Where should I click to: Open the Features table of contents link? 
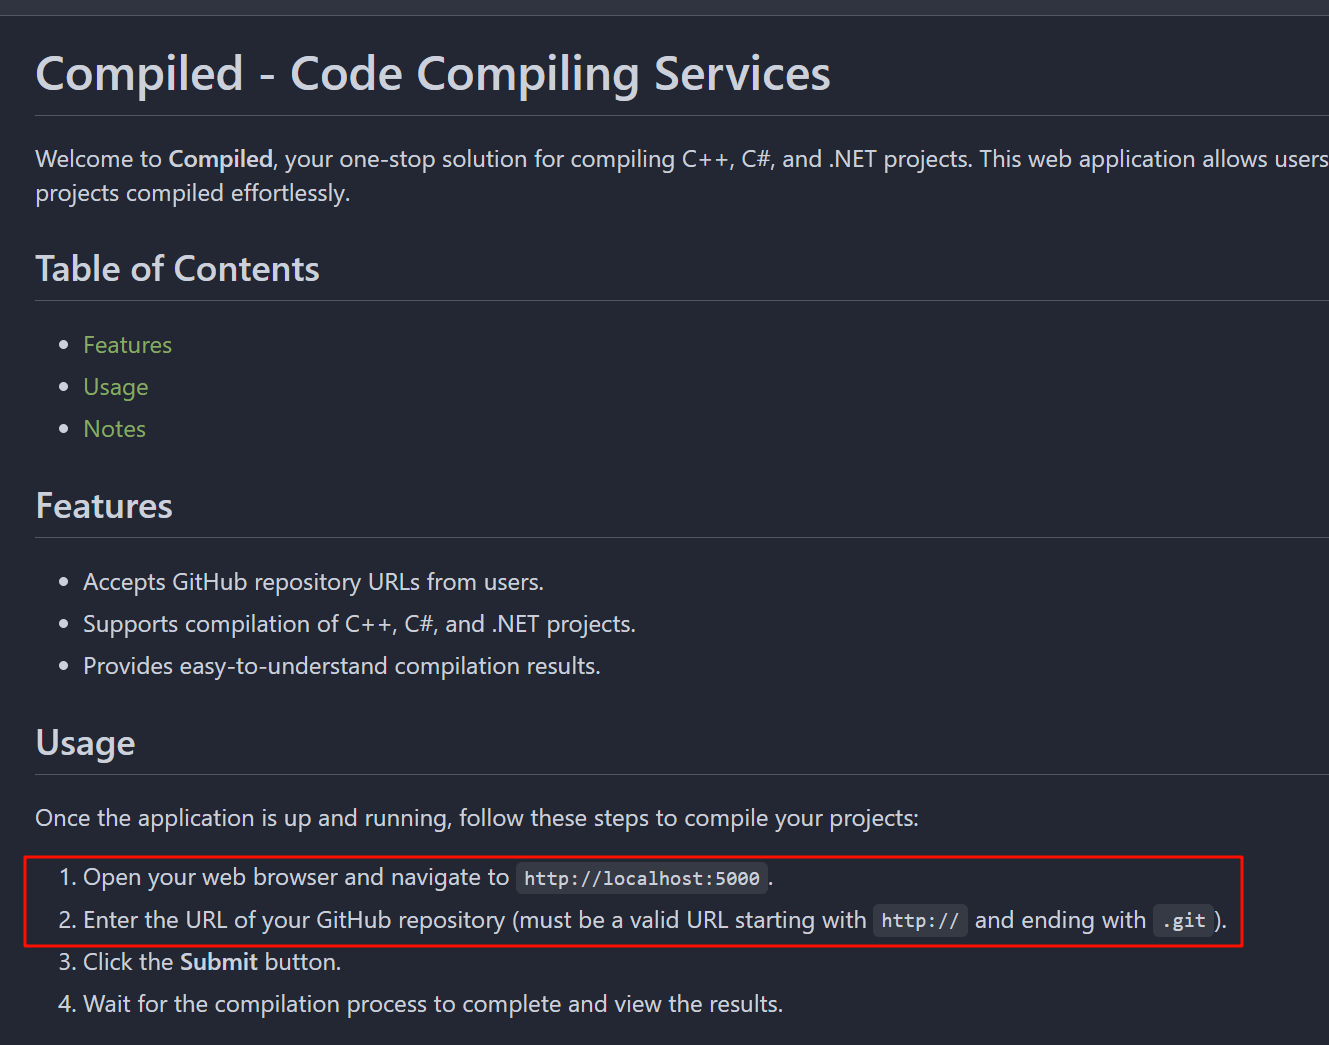click(x=127, y=345)
